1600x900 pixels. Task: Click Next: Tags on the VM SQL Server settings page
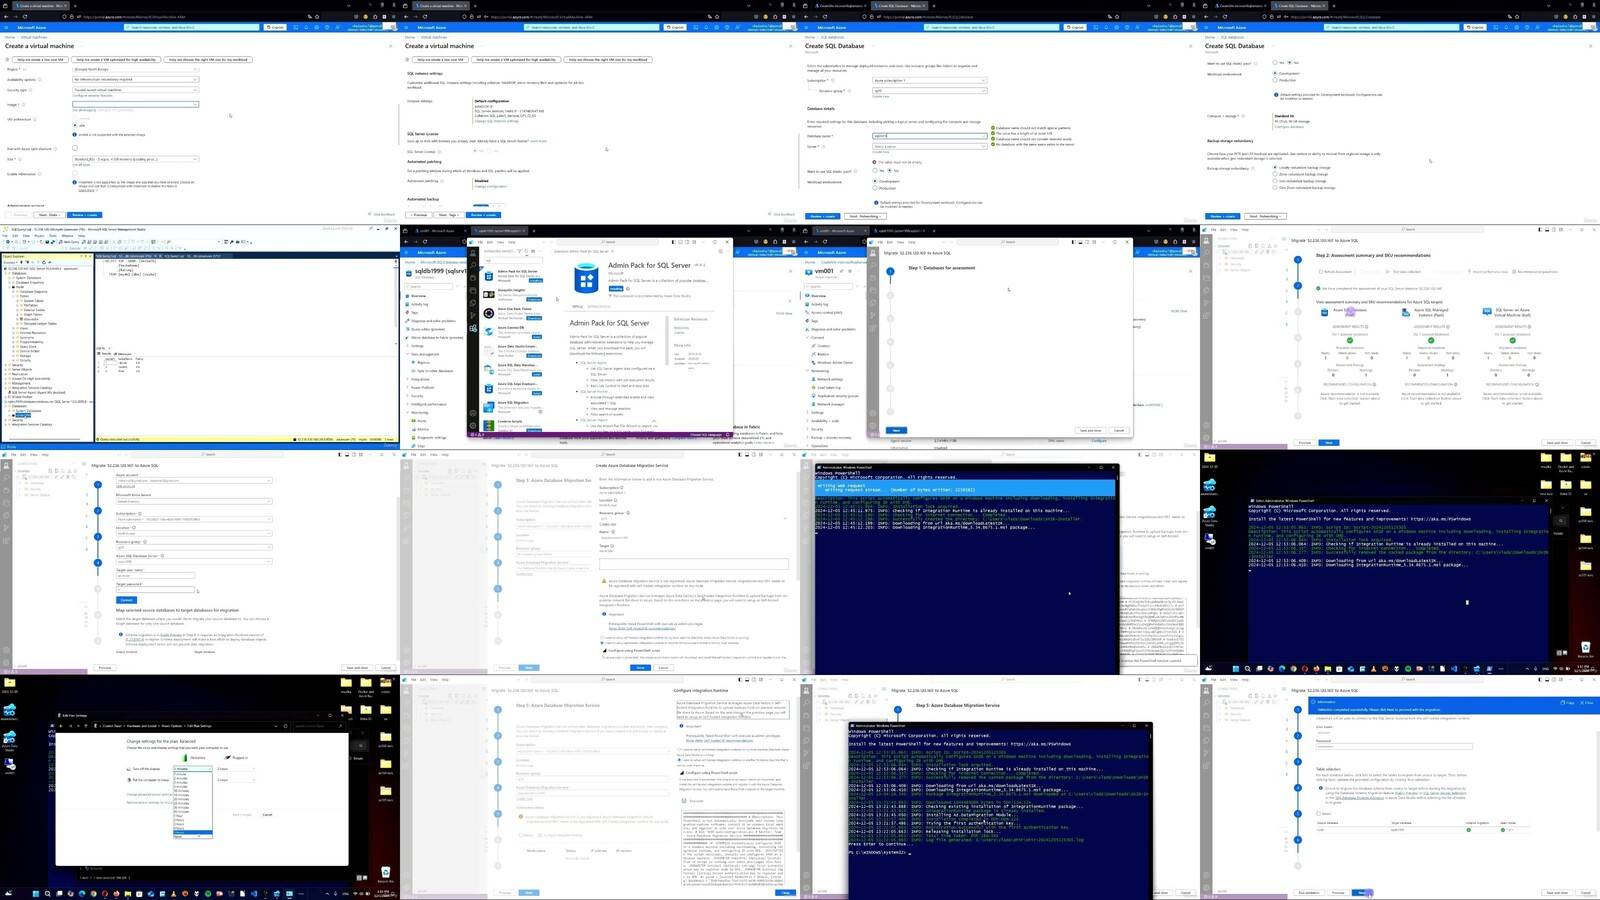tap(448, 215)
